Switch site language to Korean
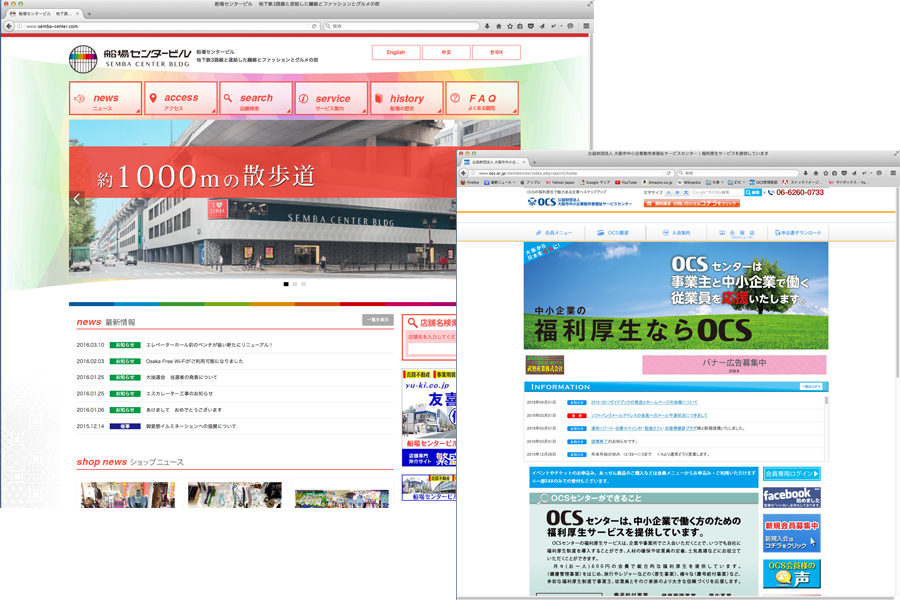The image size is (900, 600). coord(496,52)
